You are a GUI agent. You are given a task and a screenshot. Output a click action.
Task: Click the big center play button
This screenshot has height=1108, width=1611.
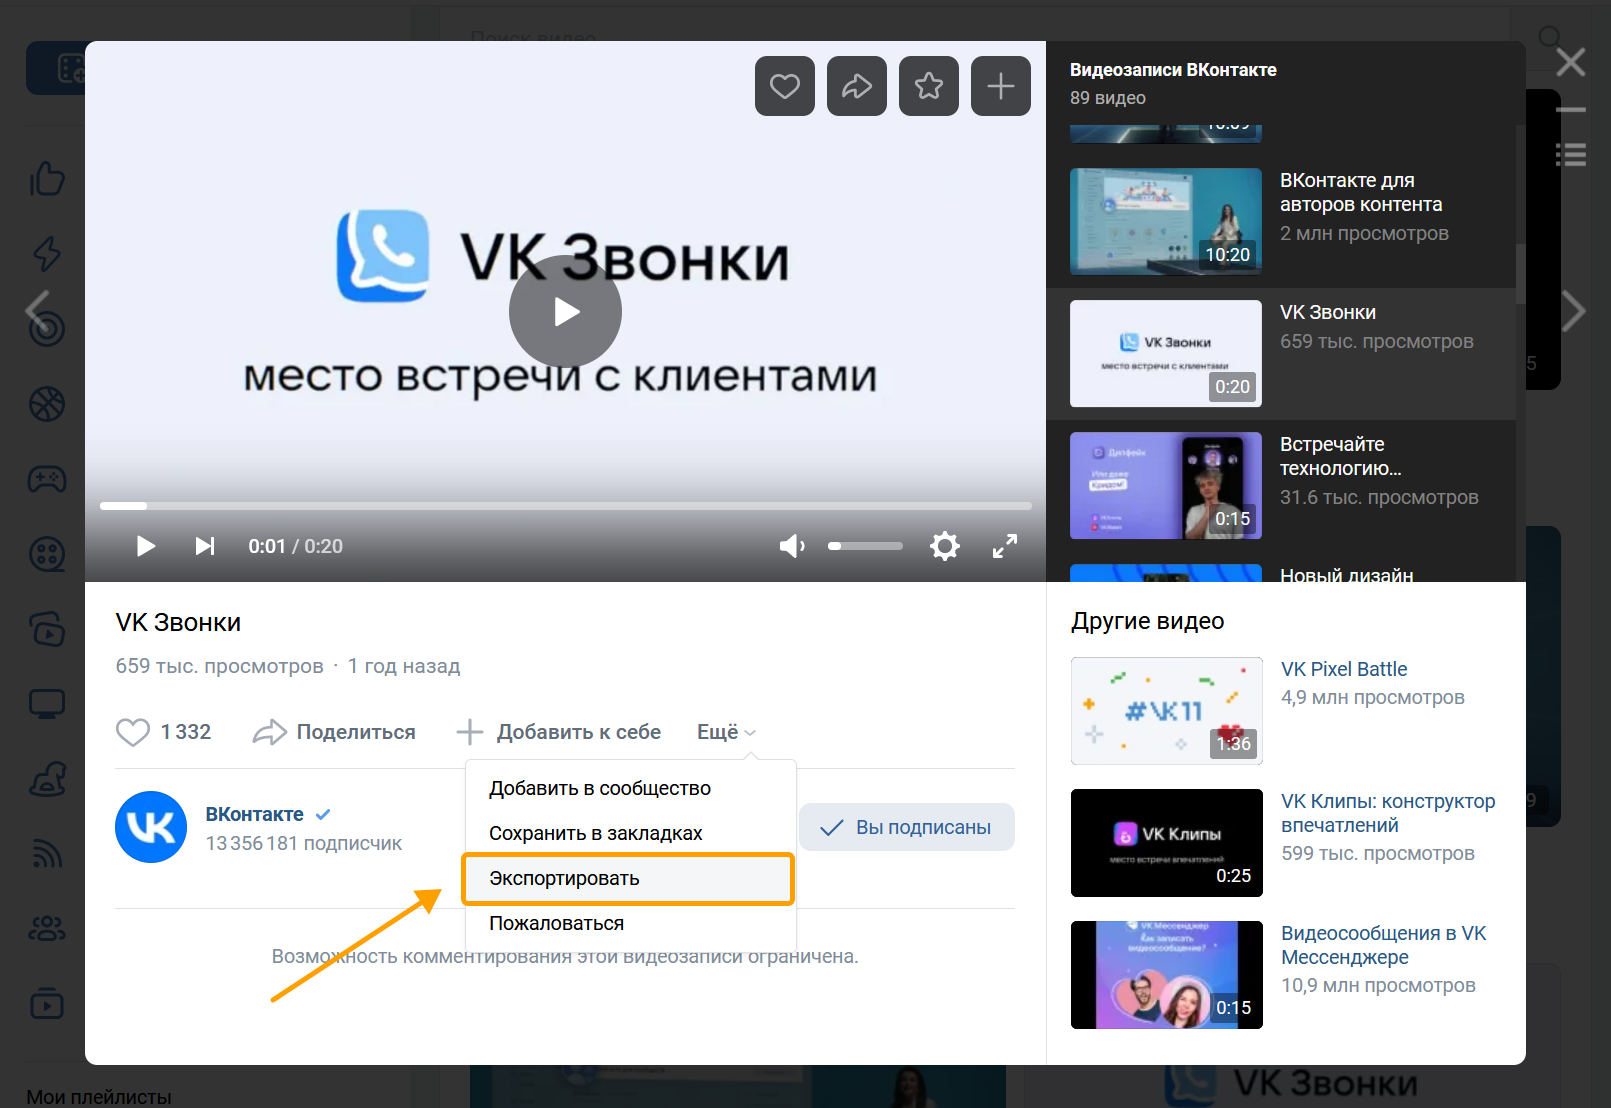tap(565, 312)
